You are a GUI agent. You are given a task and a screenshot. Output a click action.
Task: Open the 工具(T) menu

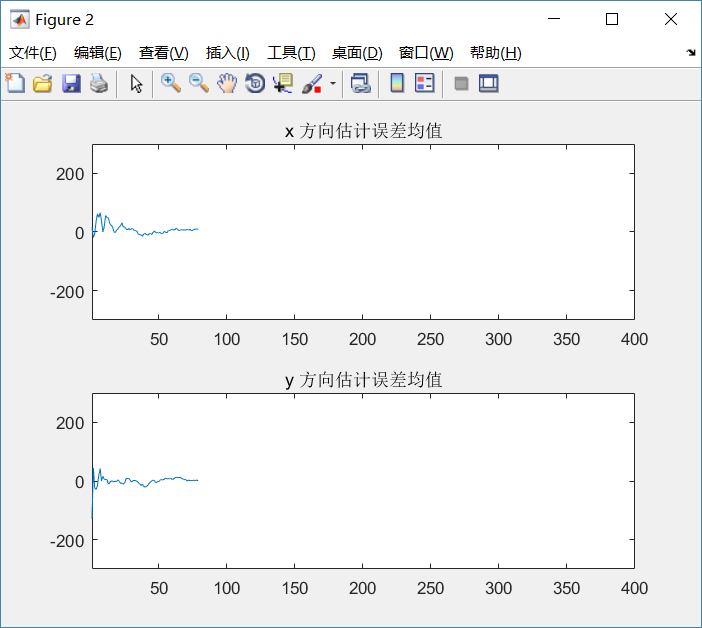(x=291, y=53)
